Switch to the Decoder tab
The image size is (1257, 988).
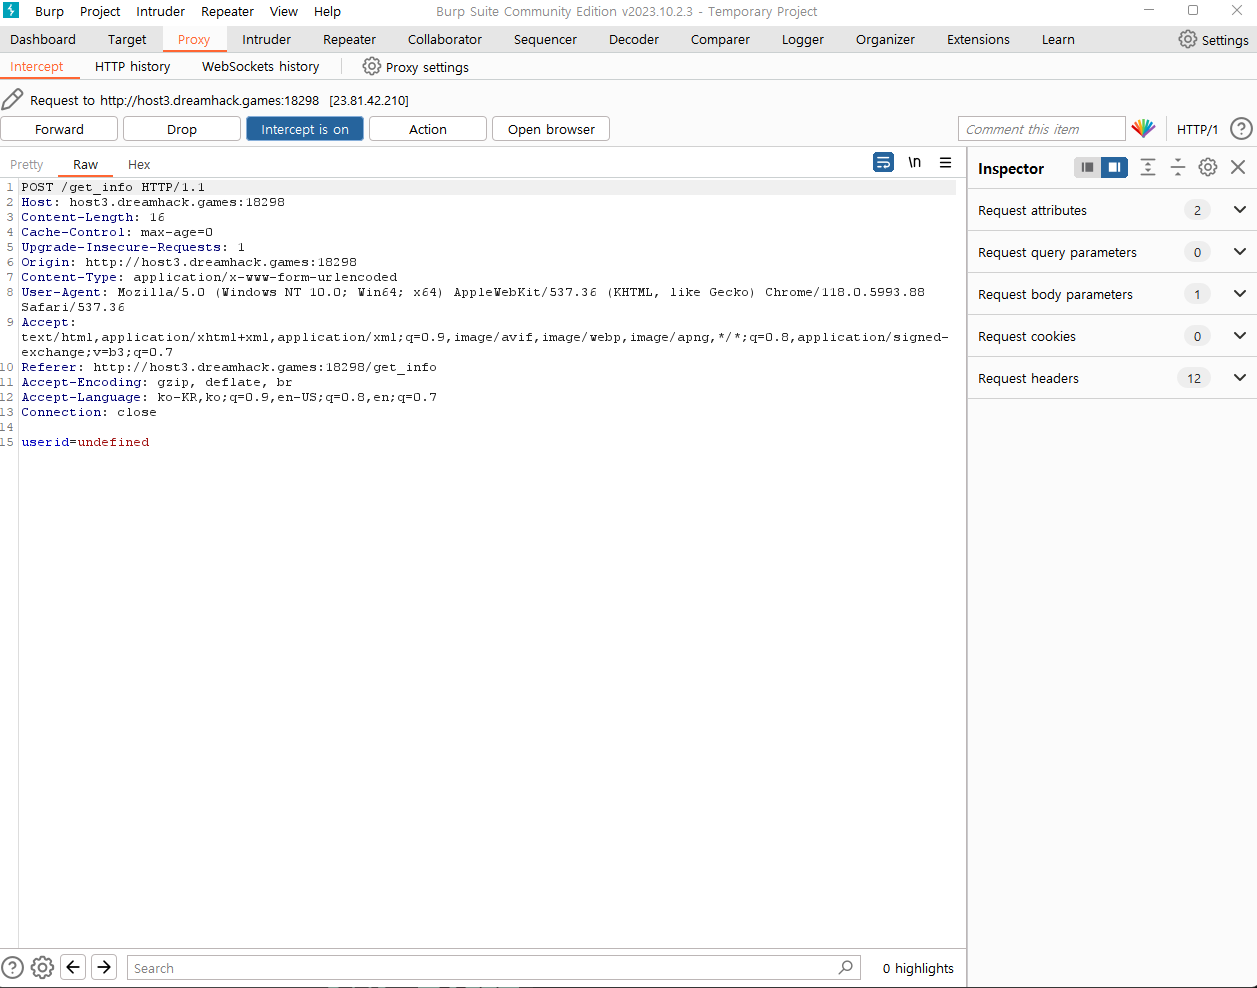[x=634, y=39]
